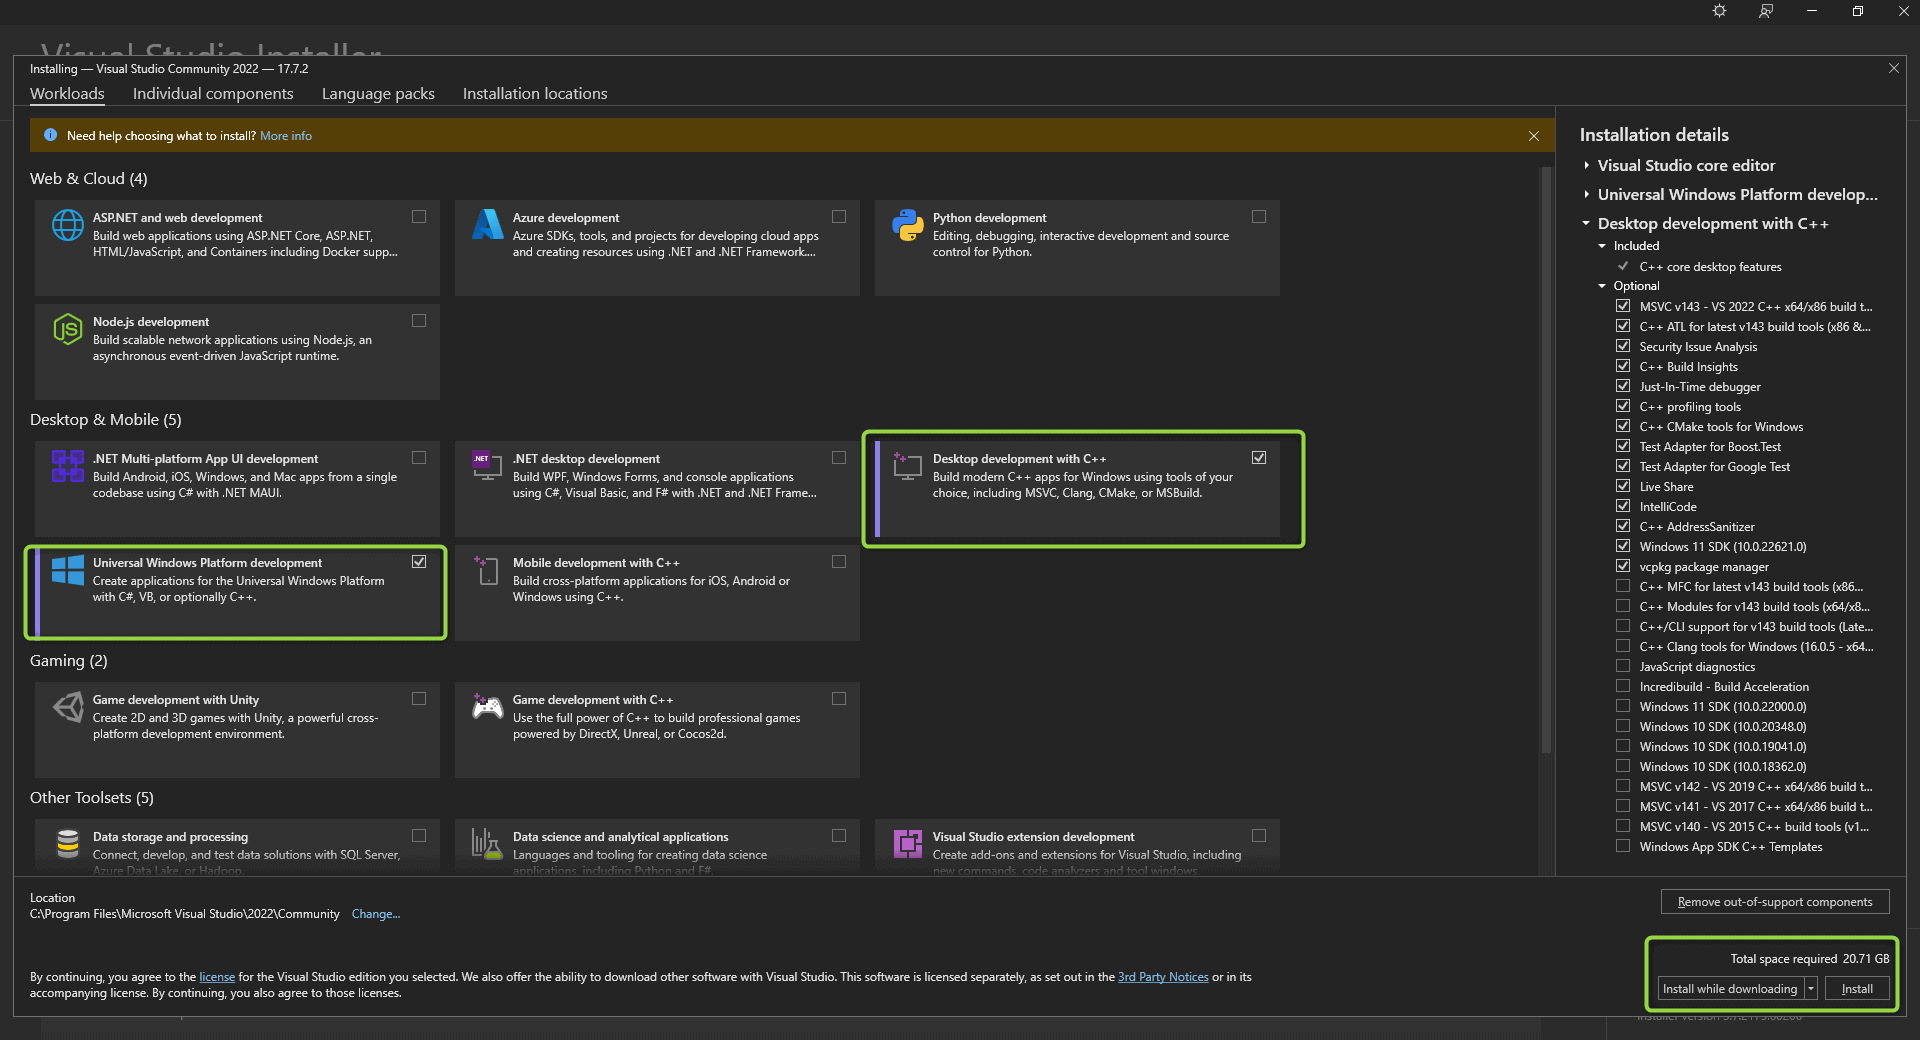Screen dimensions: 1920x1040
Task: Open the Language packs tab
Action: 378,93
